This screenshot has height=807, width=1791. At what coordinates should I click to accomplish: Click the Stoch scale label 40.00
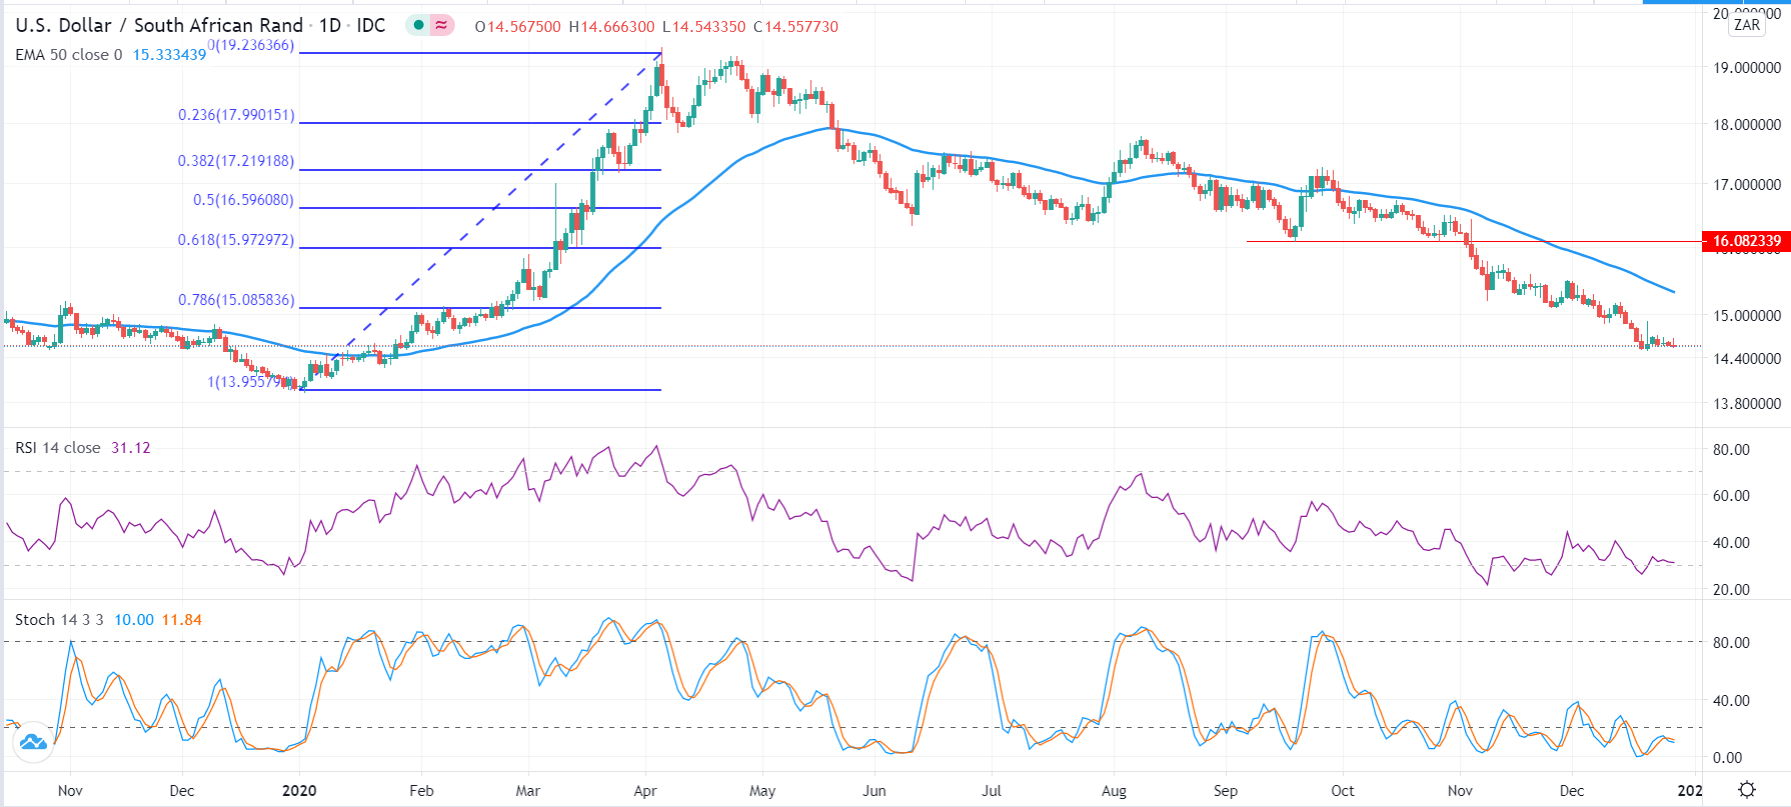click(1731, 701)
